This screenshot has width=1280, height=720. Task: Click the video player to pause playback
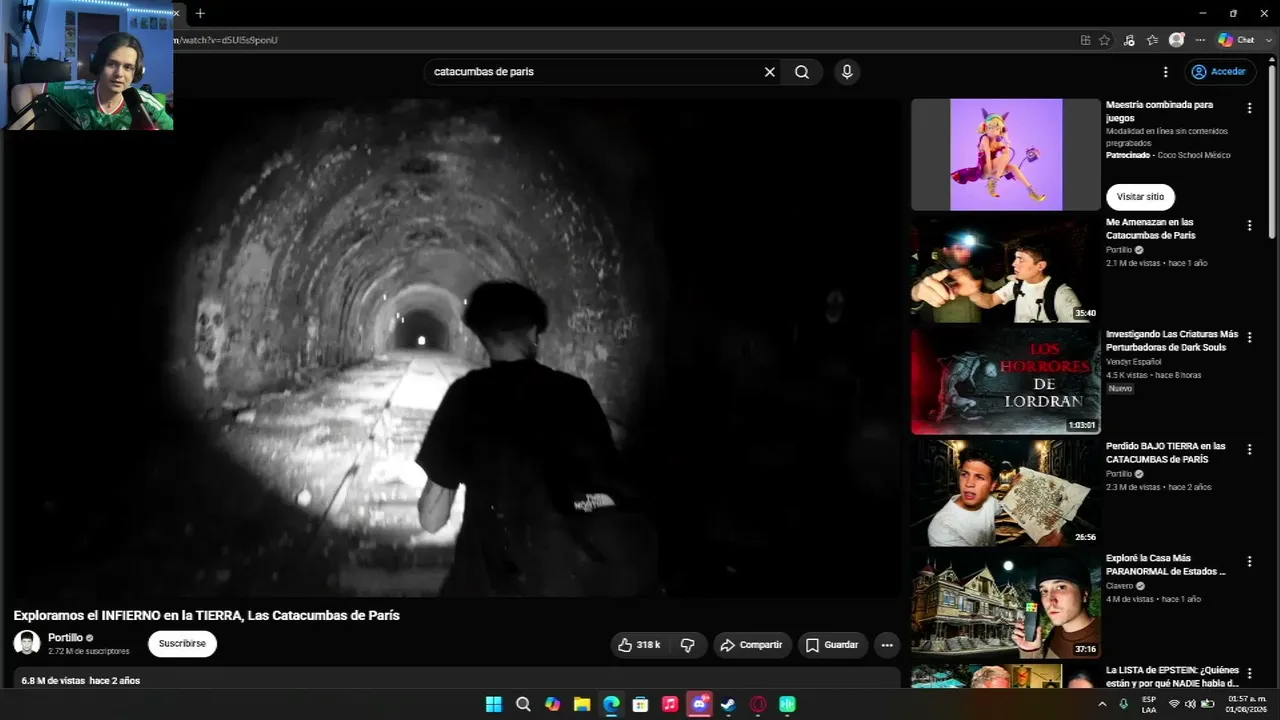click(456, 347)
